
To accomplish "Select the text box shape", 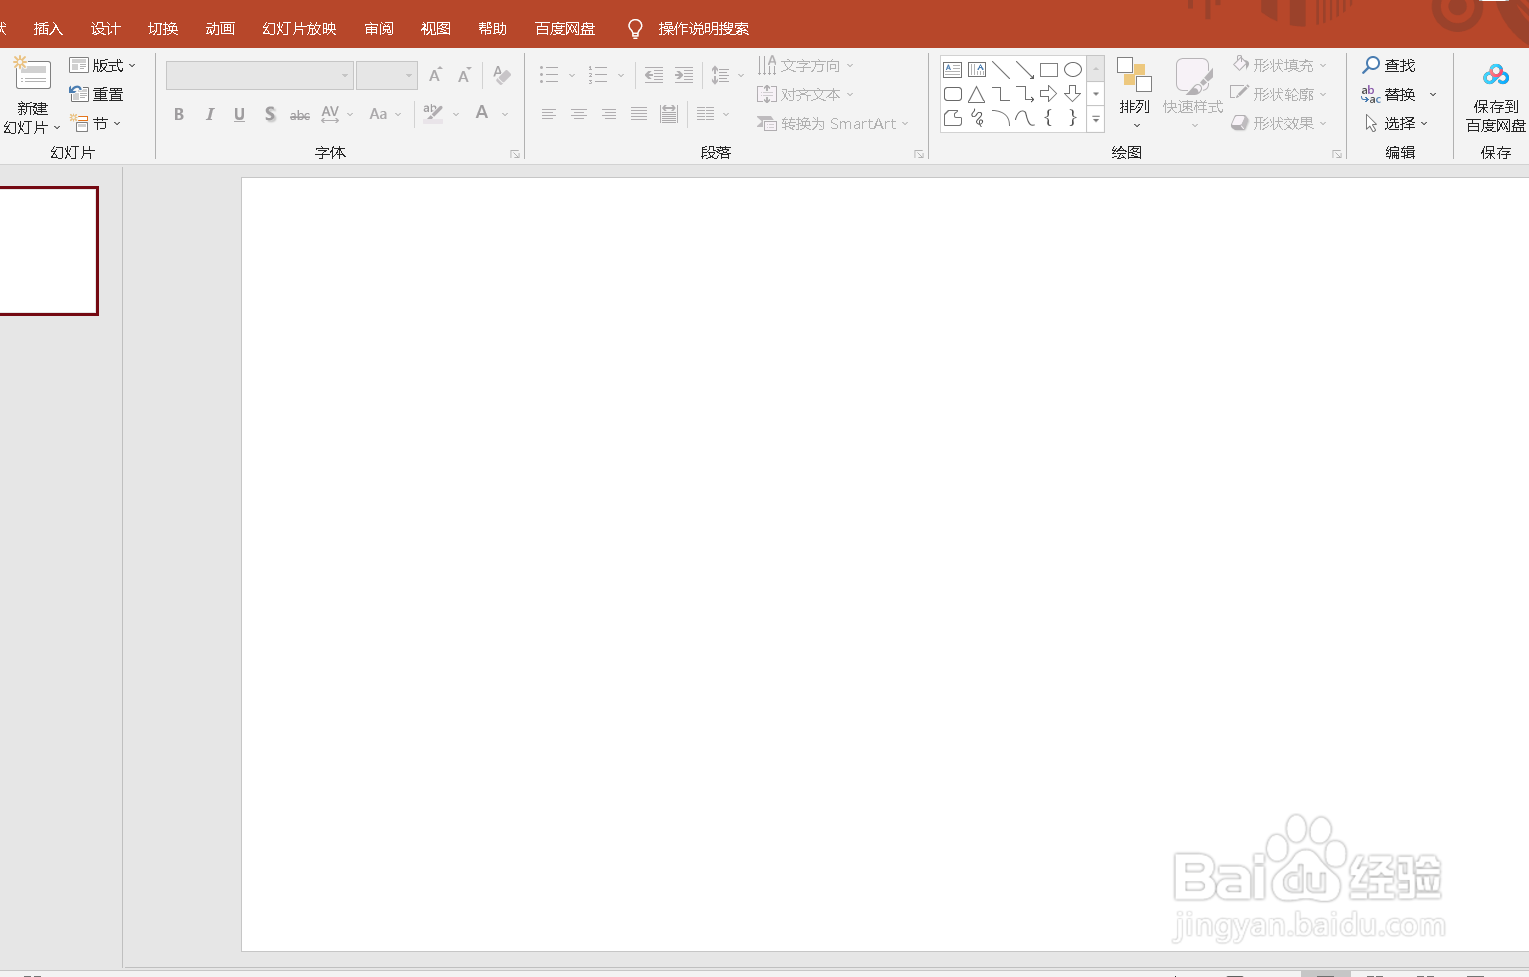I will coord(953,70).
